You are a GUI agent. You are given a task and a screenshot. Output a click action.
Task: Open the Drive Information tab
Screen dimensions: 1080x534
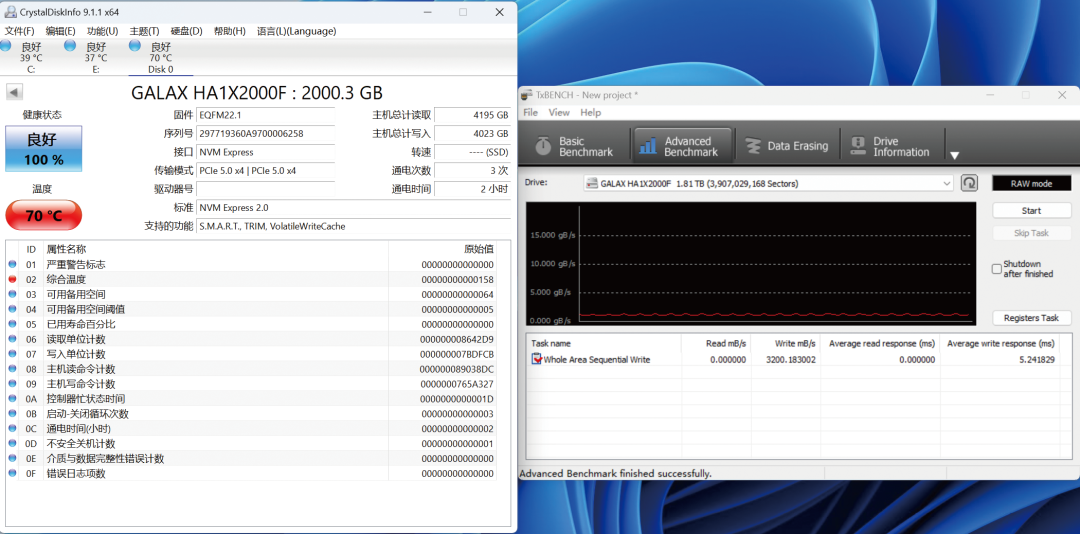pos(893,146)
